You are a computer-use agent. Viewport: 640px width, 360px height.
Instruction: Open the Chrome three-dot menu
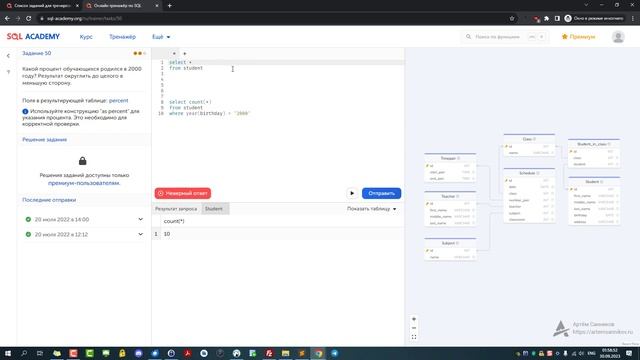pos(633,18)
